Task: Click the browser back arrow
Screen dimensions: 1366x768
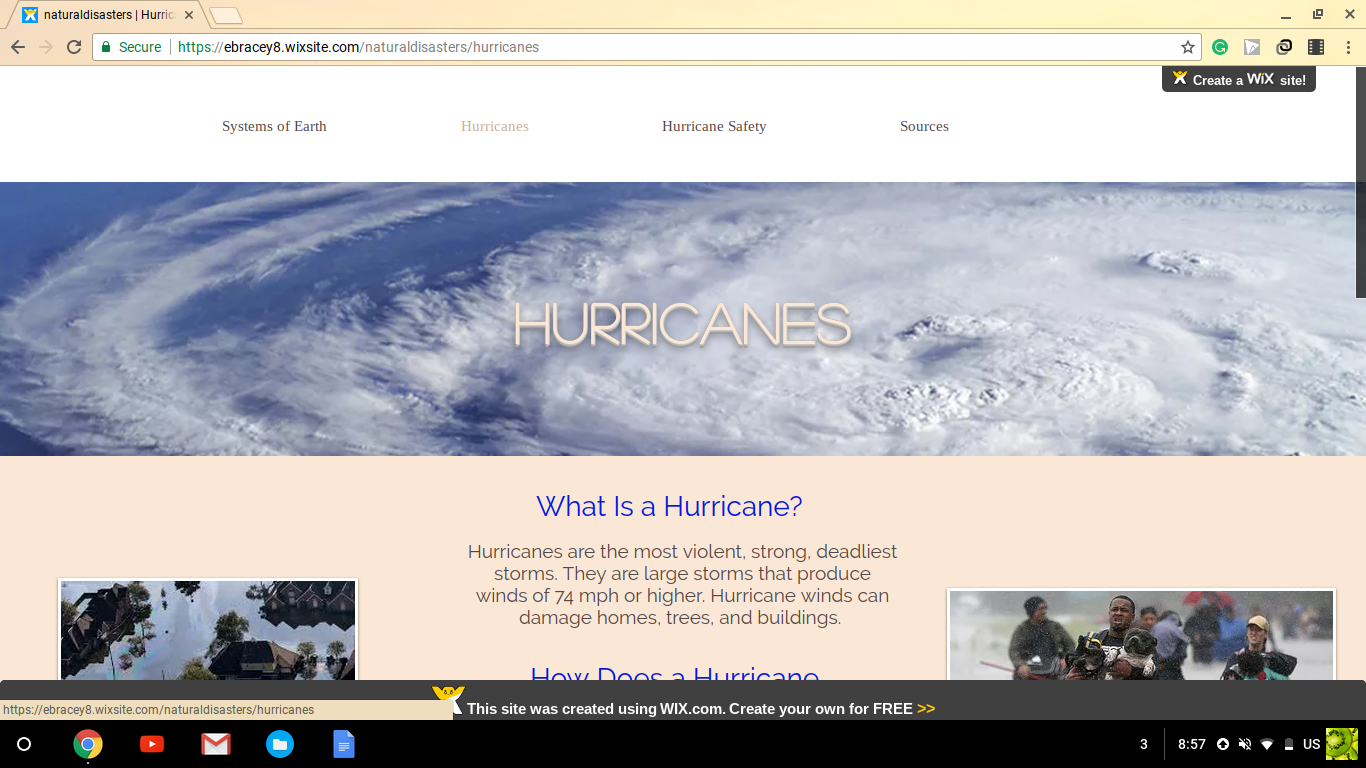Action: [18, 47]
